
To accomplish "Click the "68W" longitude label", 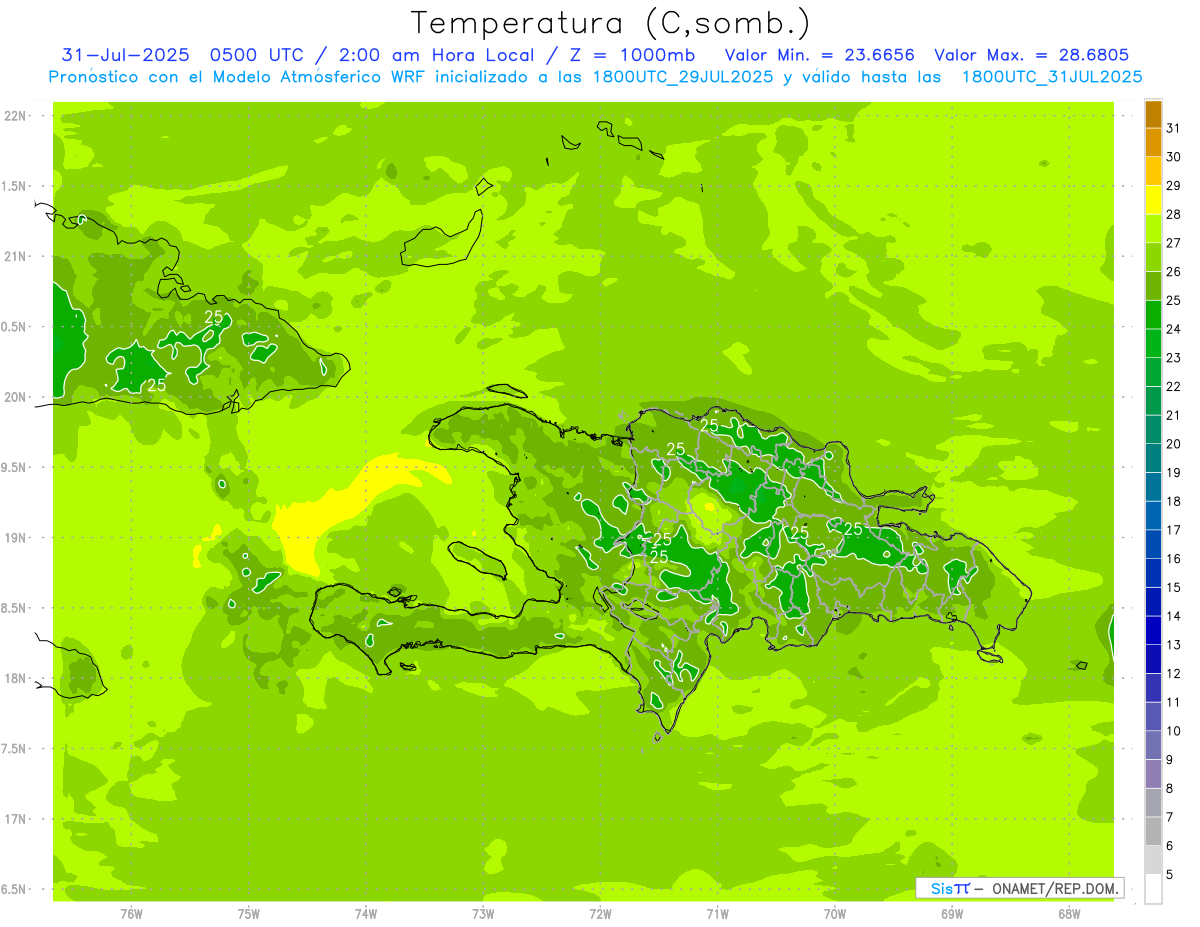I will tap(1069, 914).
